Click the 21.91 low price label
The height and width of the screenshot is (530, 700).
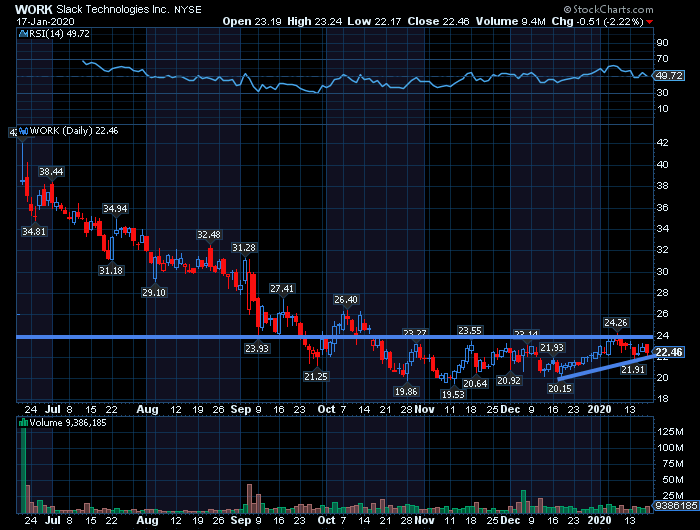pyautogui.click(x=633, y=369)
